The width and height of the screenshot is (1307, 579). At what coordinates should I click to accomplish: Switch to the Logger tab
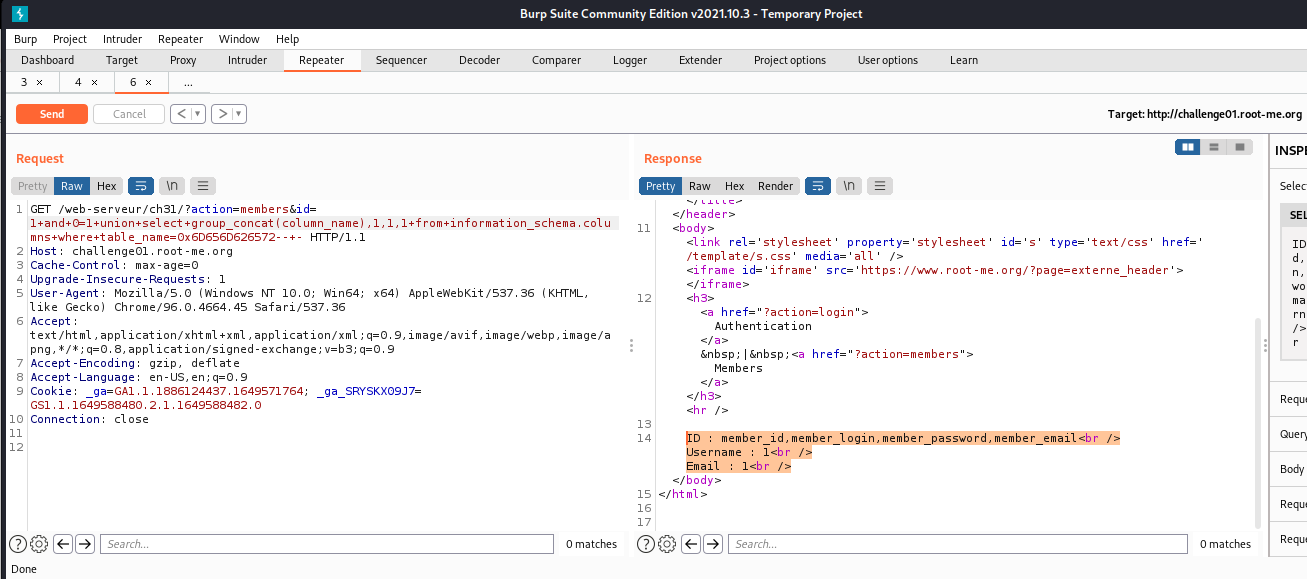point(630,60)
